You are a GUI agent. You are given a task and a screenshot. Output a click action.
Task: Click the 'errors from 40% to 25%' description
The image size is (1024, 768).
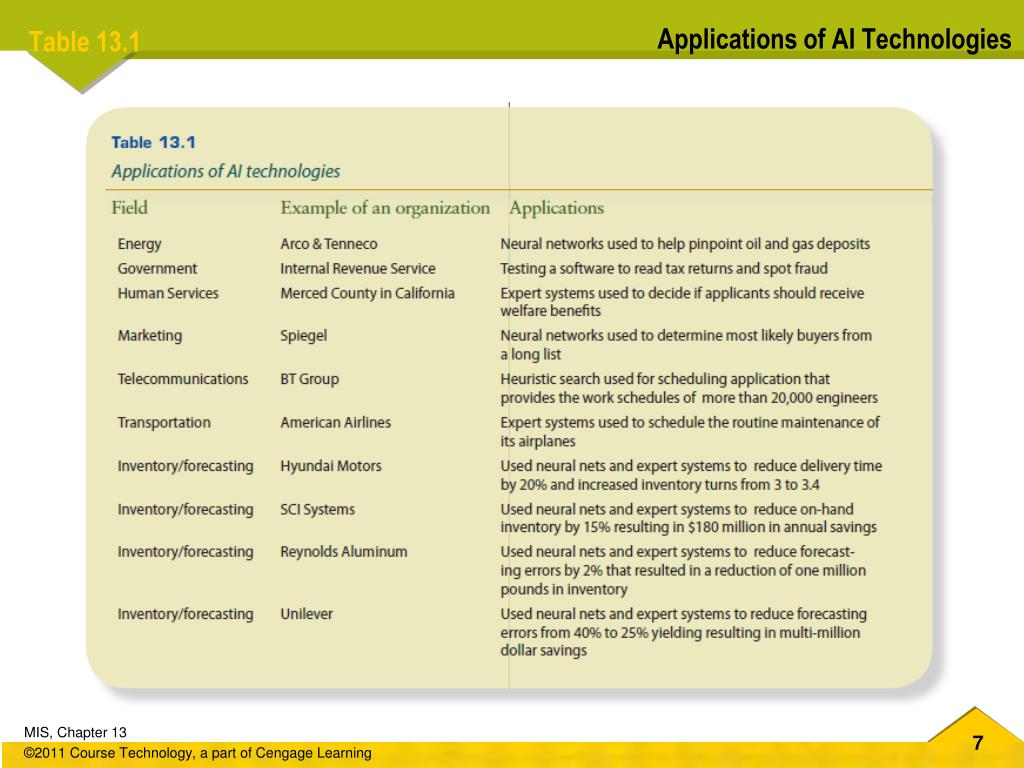point(683,632)
